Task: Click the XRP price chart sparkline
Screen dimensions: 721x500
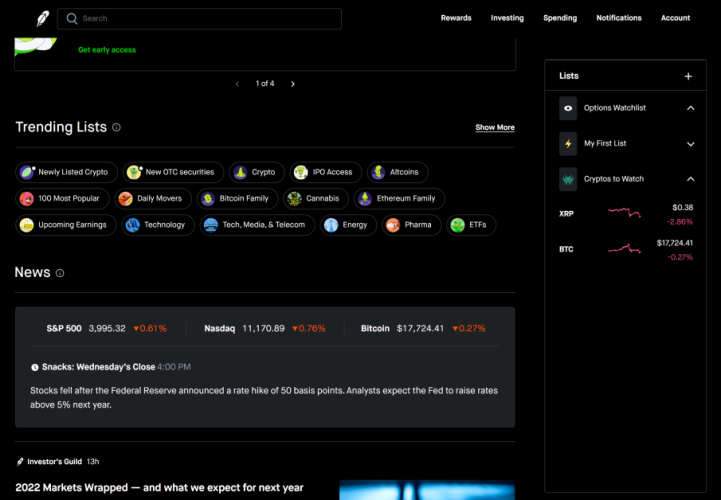Action: [624, 213]
